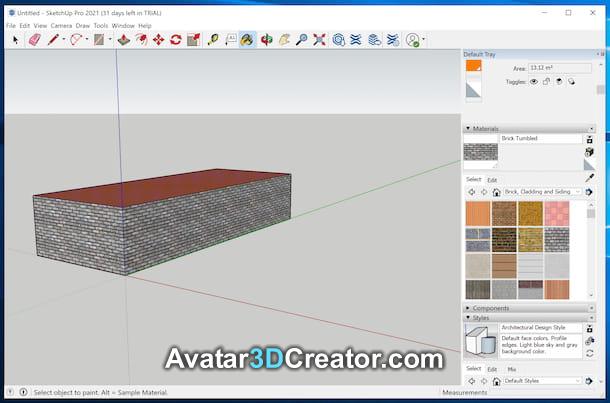610x403 pixels.
Task: Click Update Style refresh icon
Action: (590, 354)
